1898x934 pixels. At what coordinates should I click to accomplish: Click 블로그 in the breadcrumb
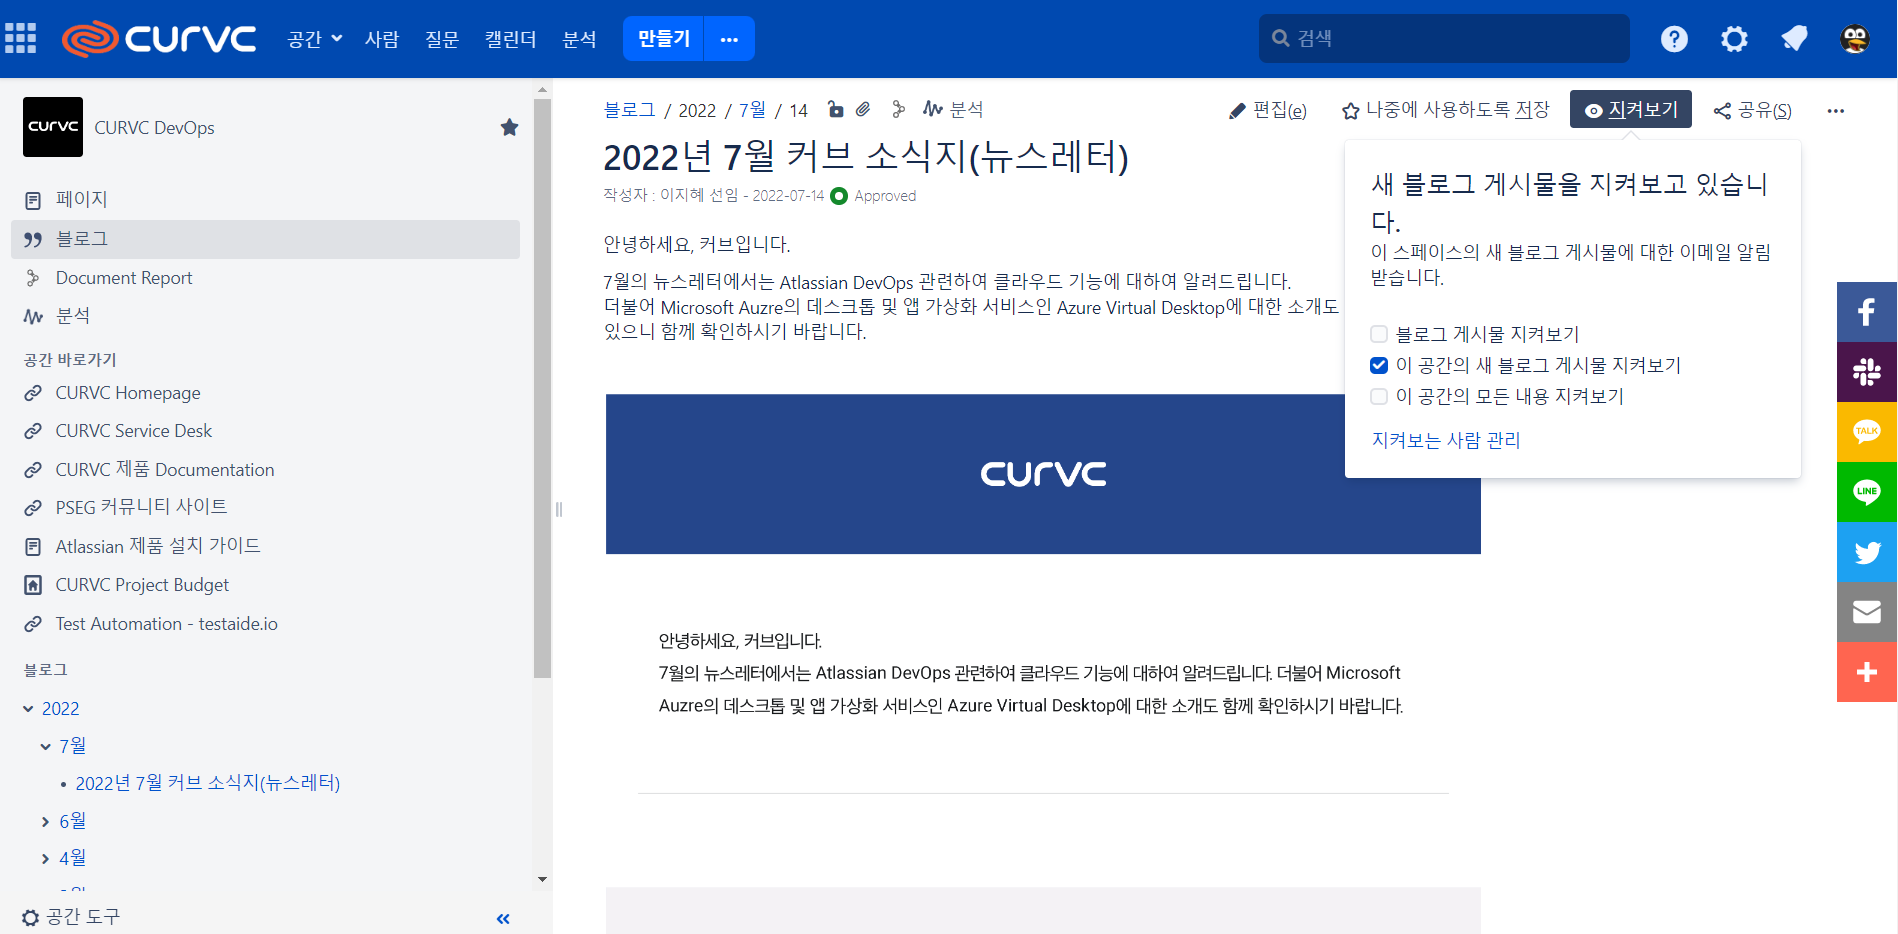click(x=629, y=110)
